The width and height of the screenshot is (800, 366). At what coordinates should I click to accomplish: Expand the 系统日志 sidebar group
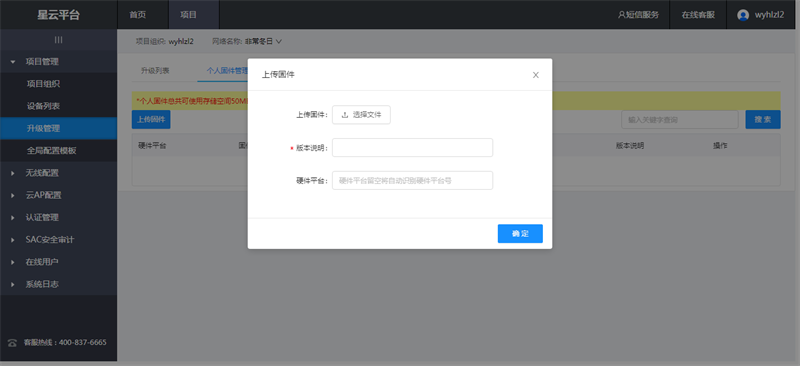pos(59,284)
